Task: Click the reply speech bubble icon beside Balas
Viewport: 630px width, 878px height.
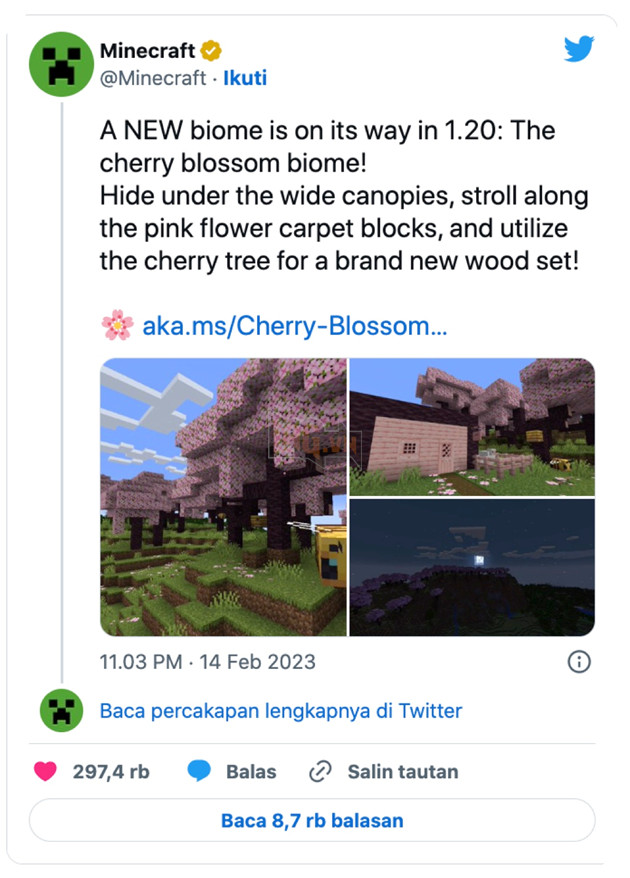Action: pos(200,771)
